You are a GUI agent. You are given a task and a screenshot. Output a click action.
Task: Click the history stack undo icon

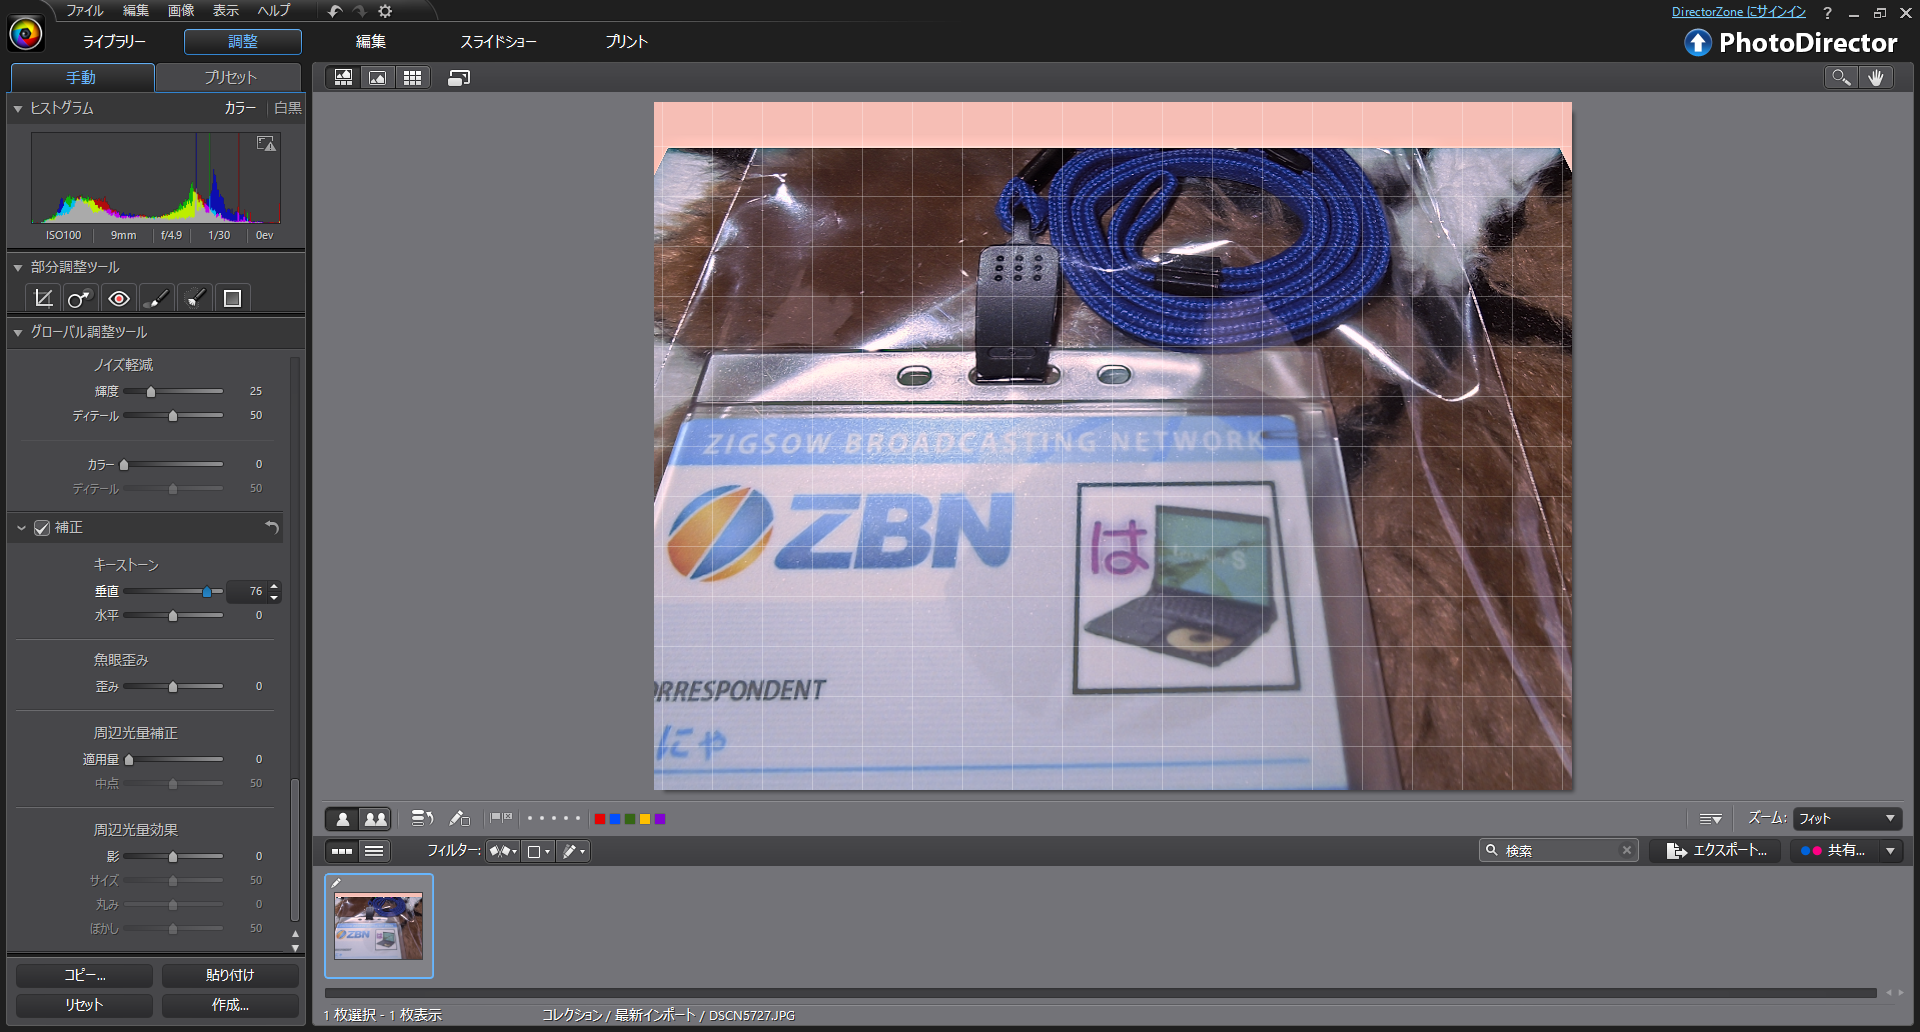click(422, 818)
